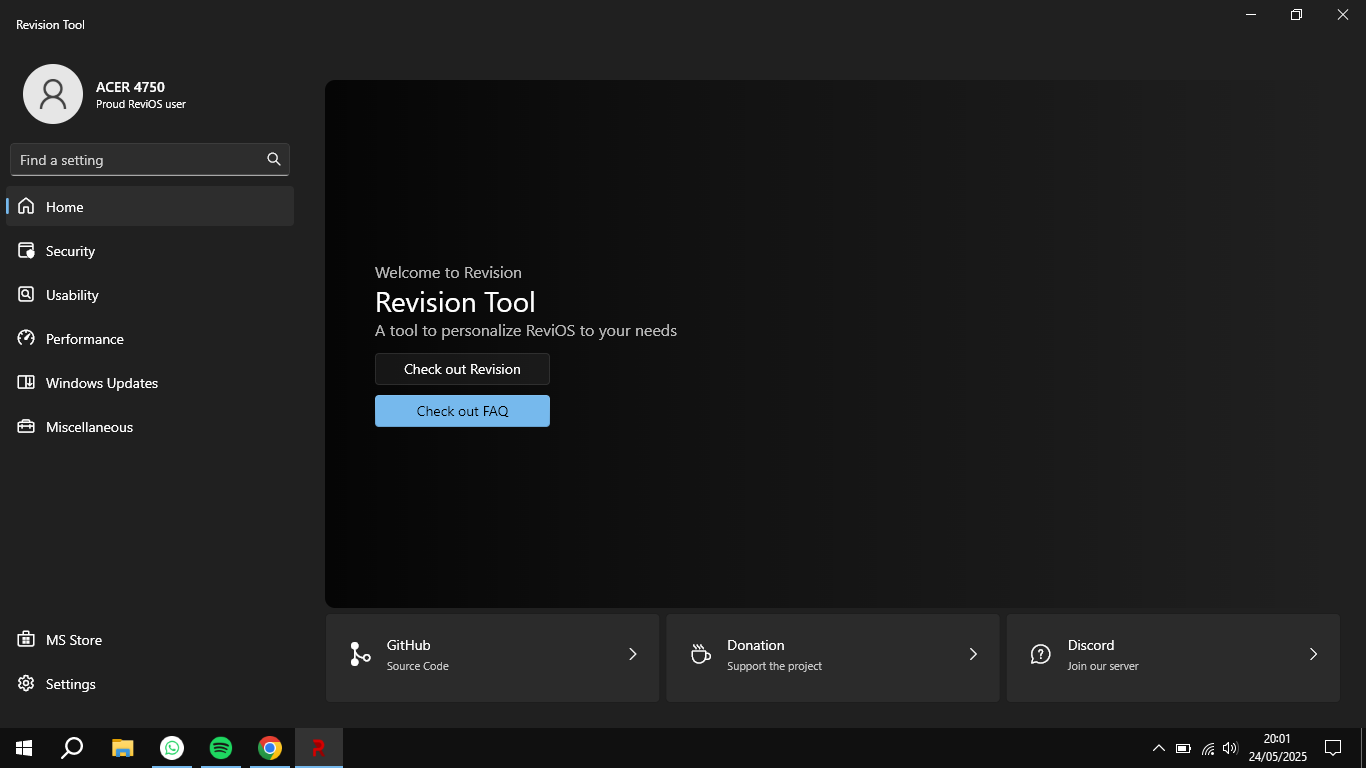This screenshot has width=1366, height=768.
Task: Open the MS Store page
Action: (150, 639)
